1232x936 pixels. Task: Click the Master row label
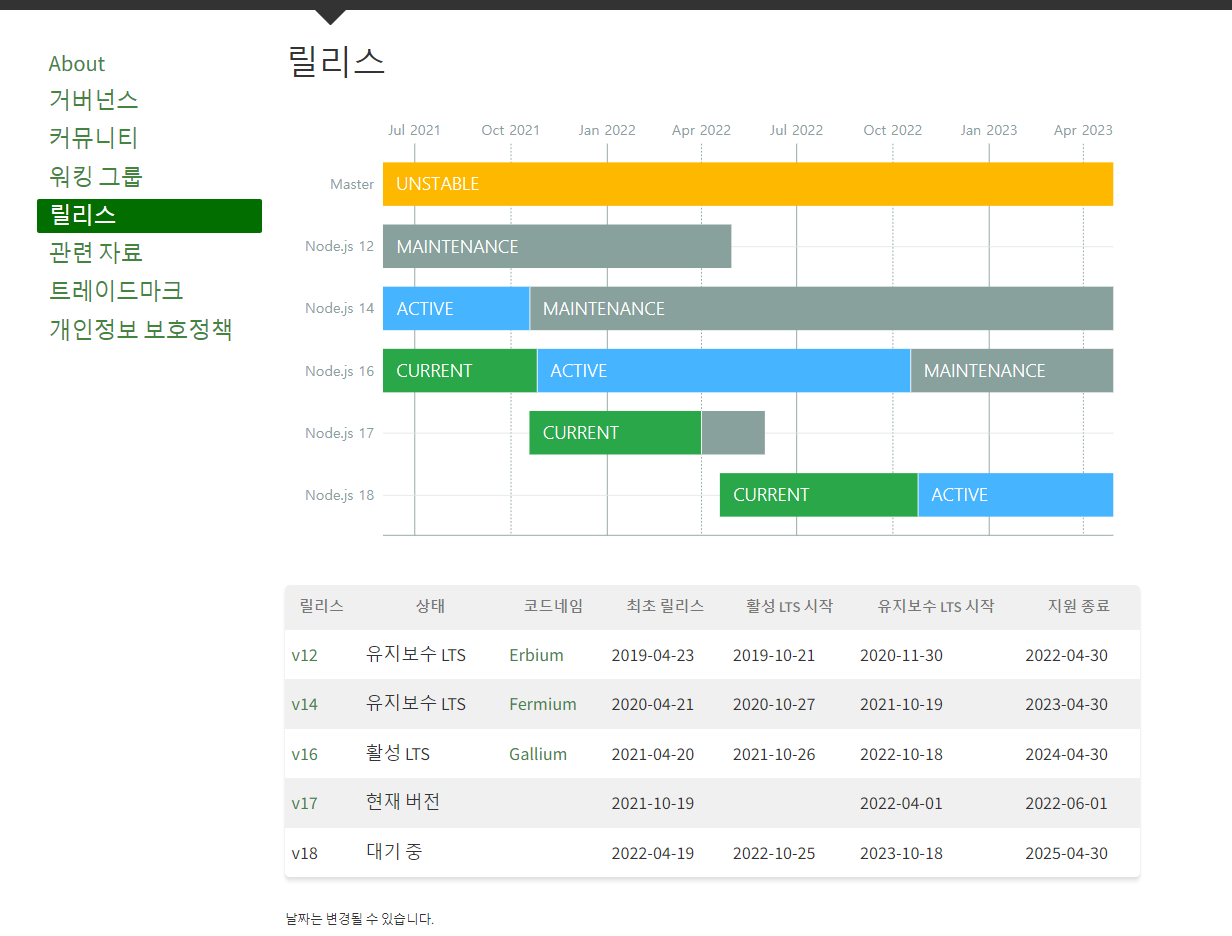pos(352,184)
